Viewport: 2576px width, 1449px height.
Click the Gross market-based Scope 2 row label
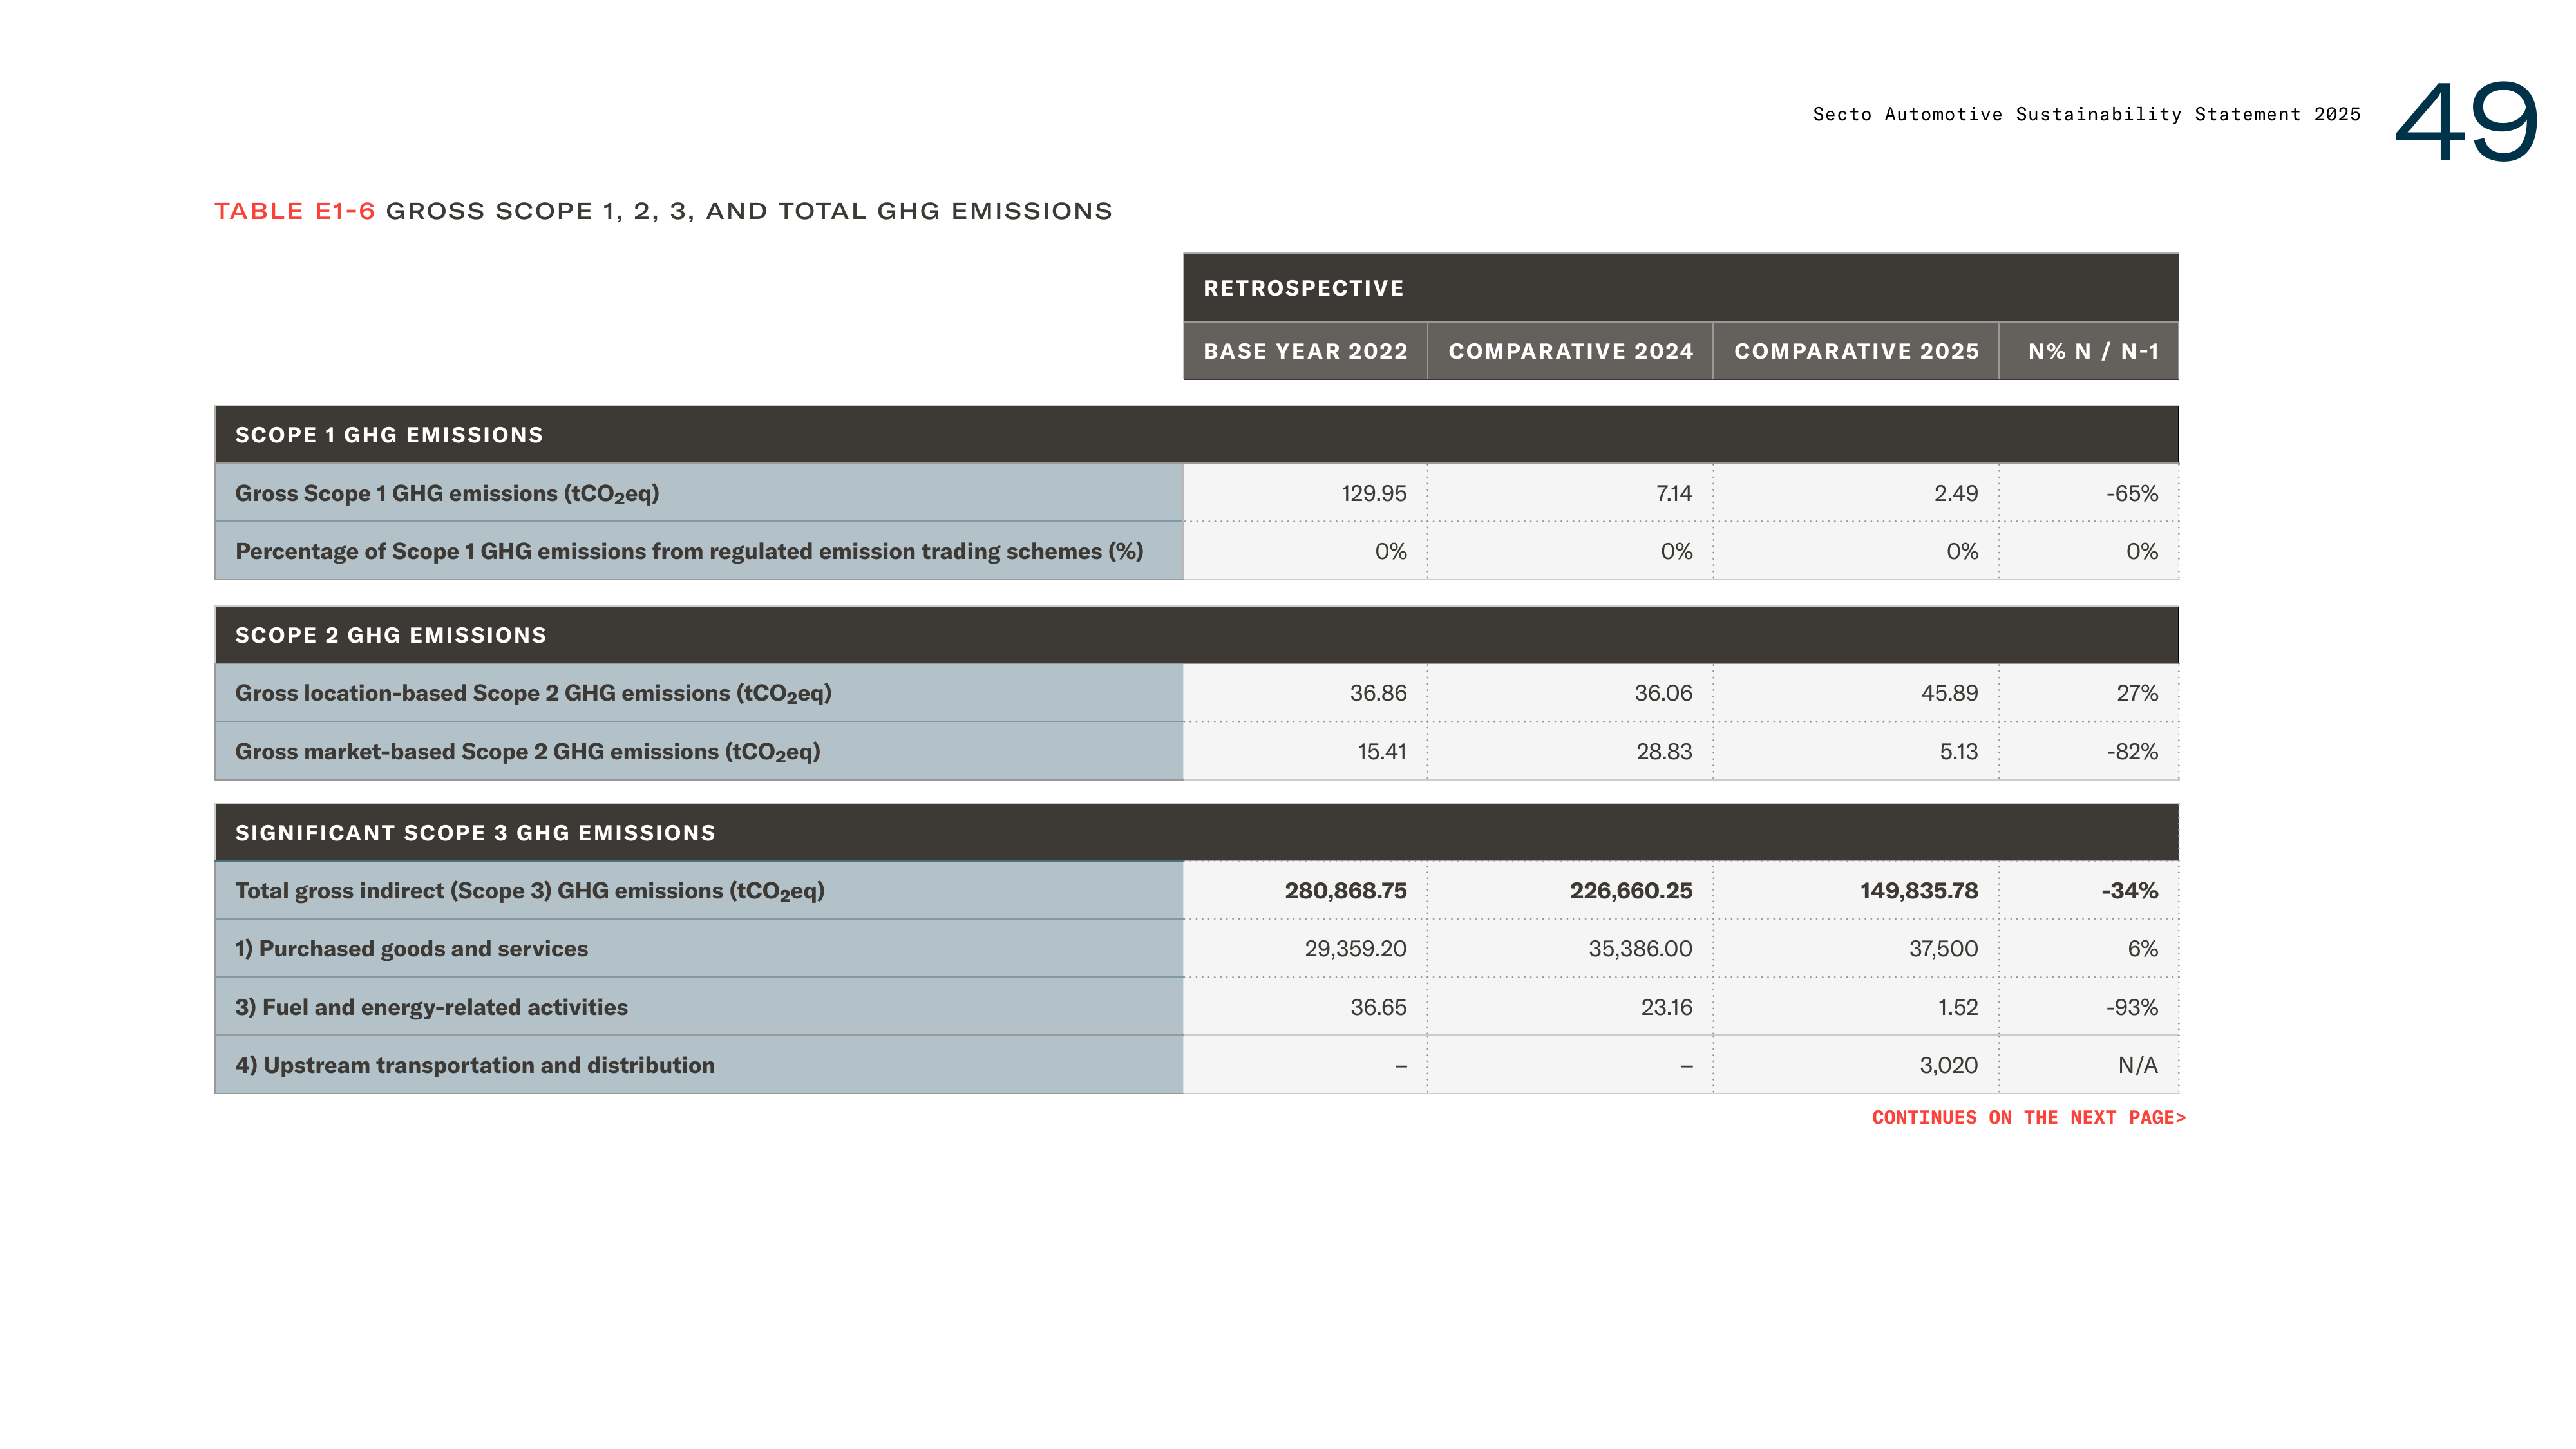tap(527, 751)
